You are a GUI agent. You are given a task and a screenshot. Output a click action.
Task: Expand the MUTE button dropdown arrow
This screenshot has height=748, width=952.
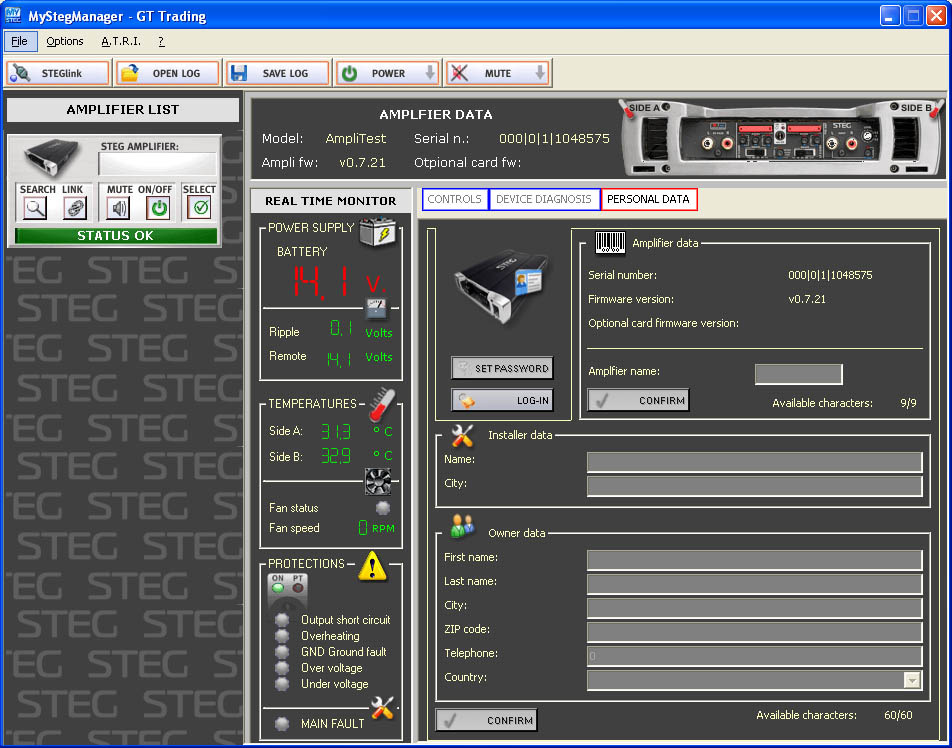tap(540, 73)
